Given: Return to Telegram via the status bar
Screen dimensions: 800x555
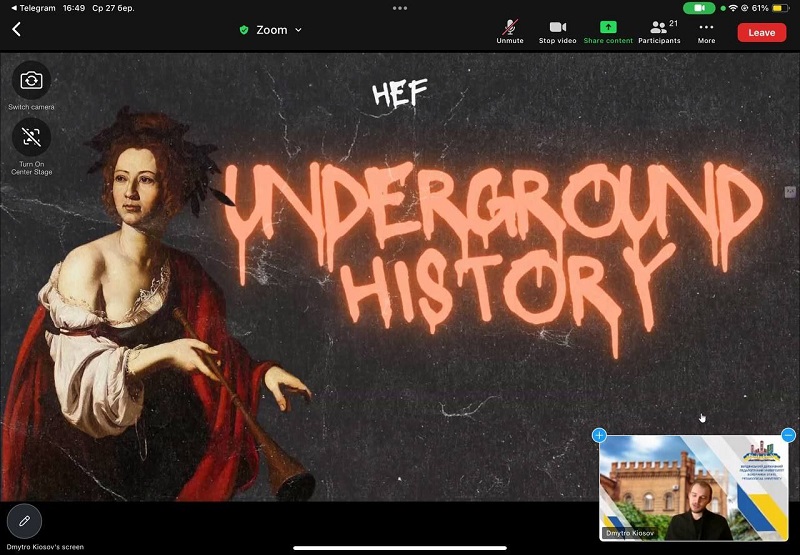Looking at the screenshot, I should point(33,8).
